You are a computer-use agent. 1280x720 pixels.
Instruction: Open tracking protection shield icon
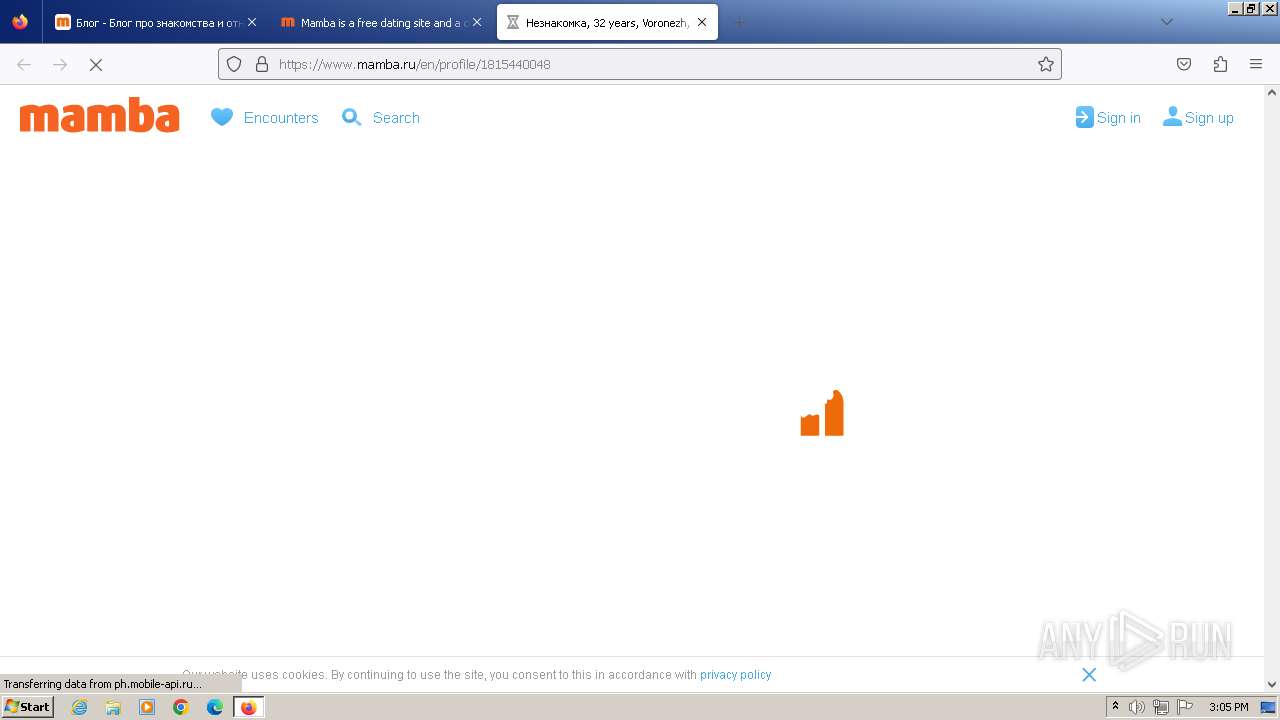[x=234, y=64]
